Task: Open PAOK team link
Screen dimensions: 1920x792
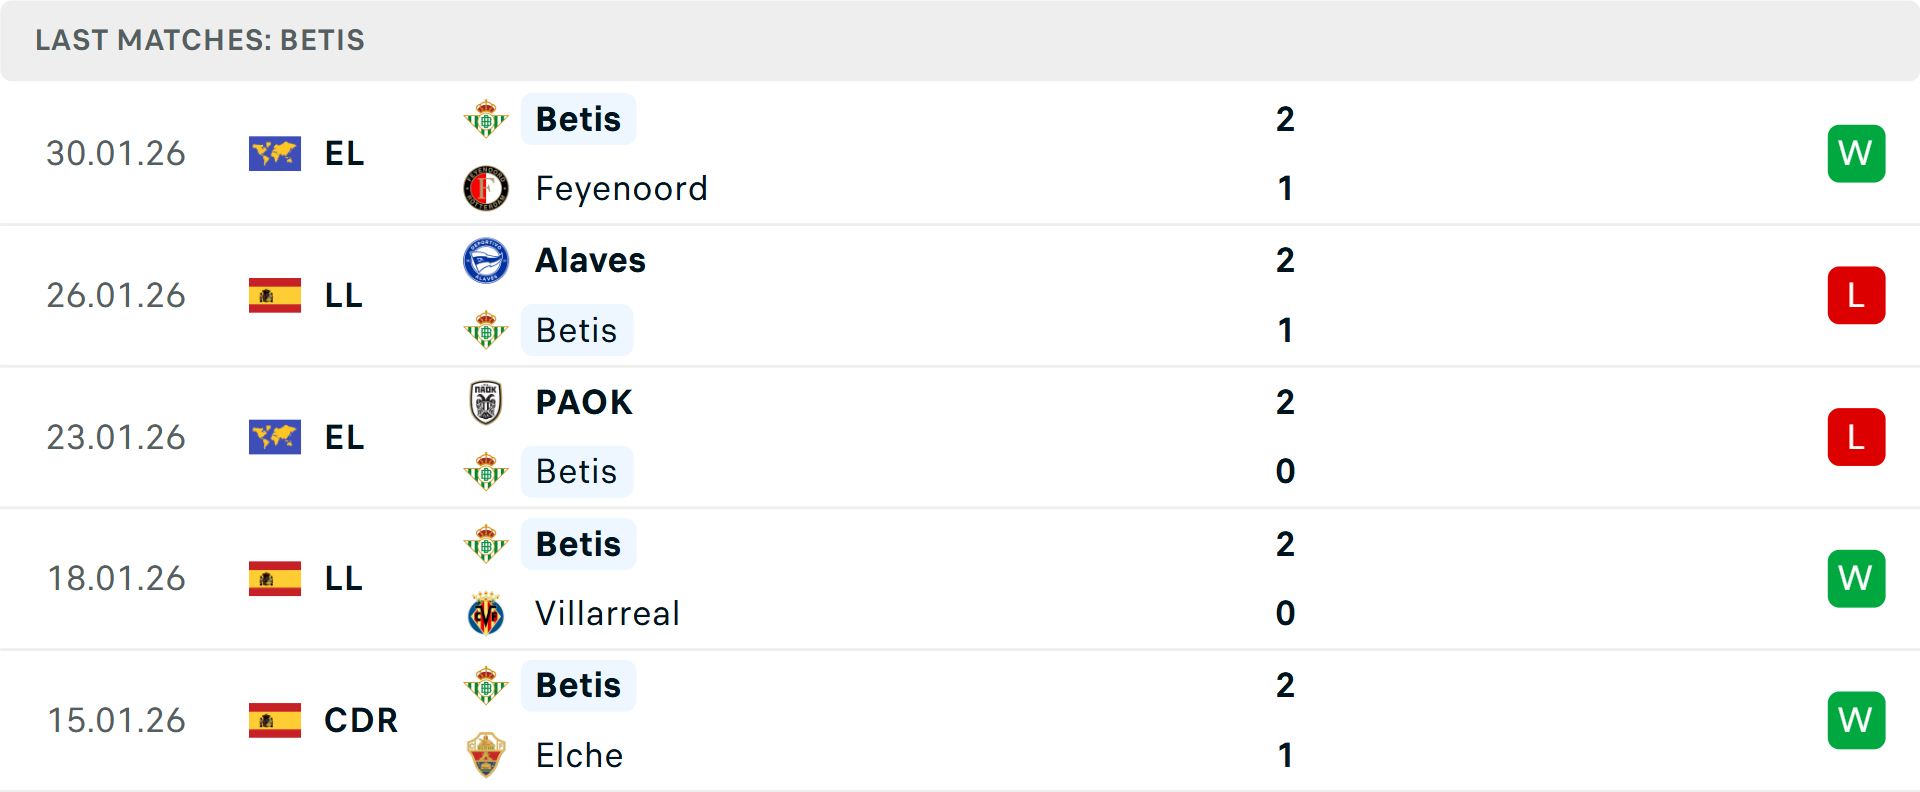Action: [584, 402]
